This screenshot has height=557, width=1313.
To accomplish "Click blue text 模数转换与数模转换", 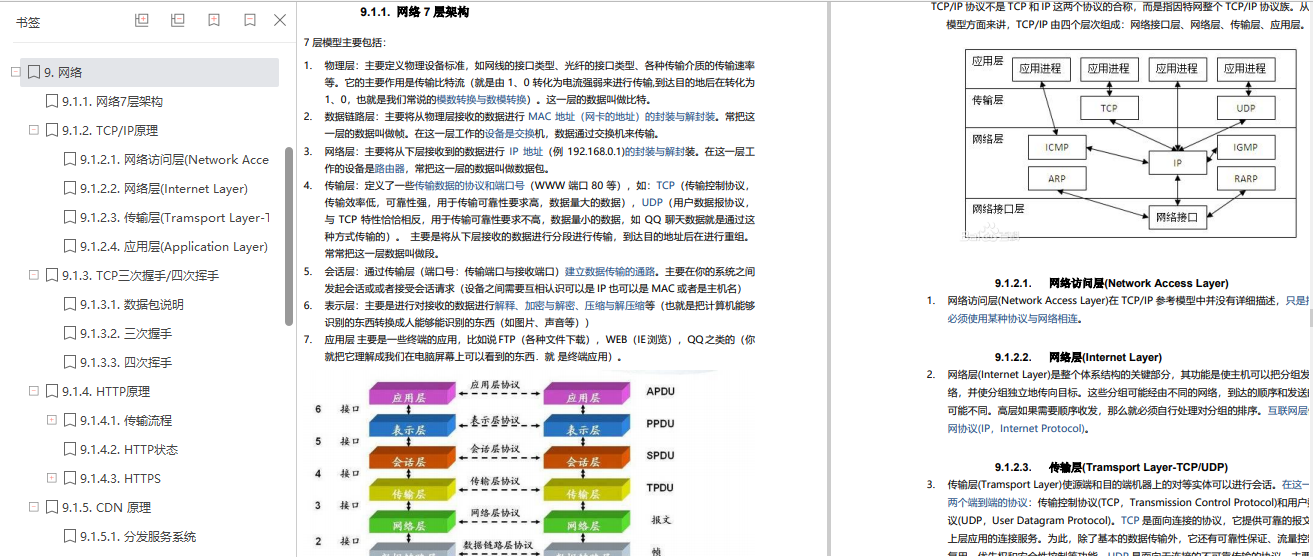I will pyautogui.click(x=482, y=100).
